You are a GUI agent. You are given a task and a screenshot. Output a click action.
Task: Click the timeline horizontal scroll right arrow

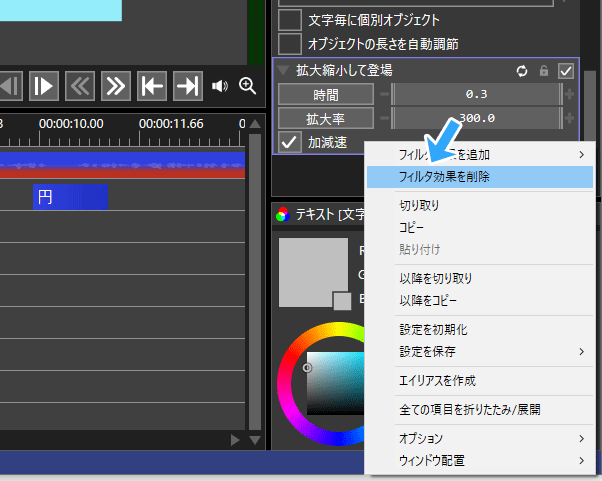click(235, 440)
